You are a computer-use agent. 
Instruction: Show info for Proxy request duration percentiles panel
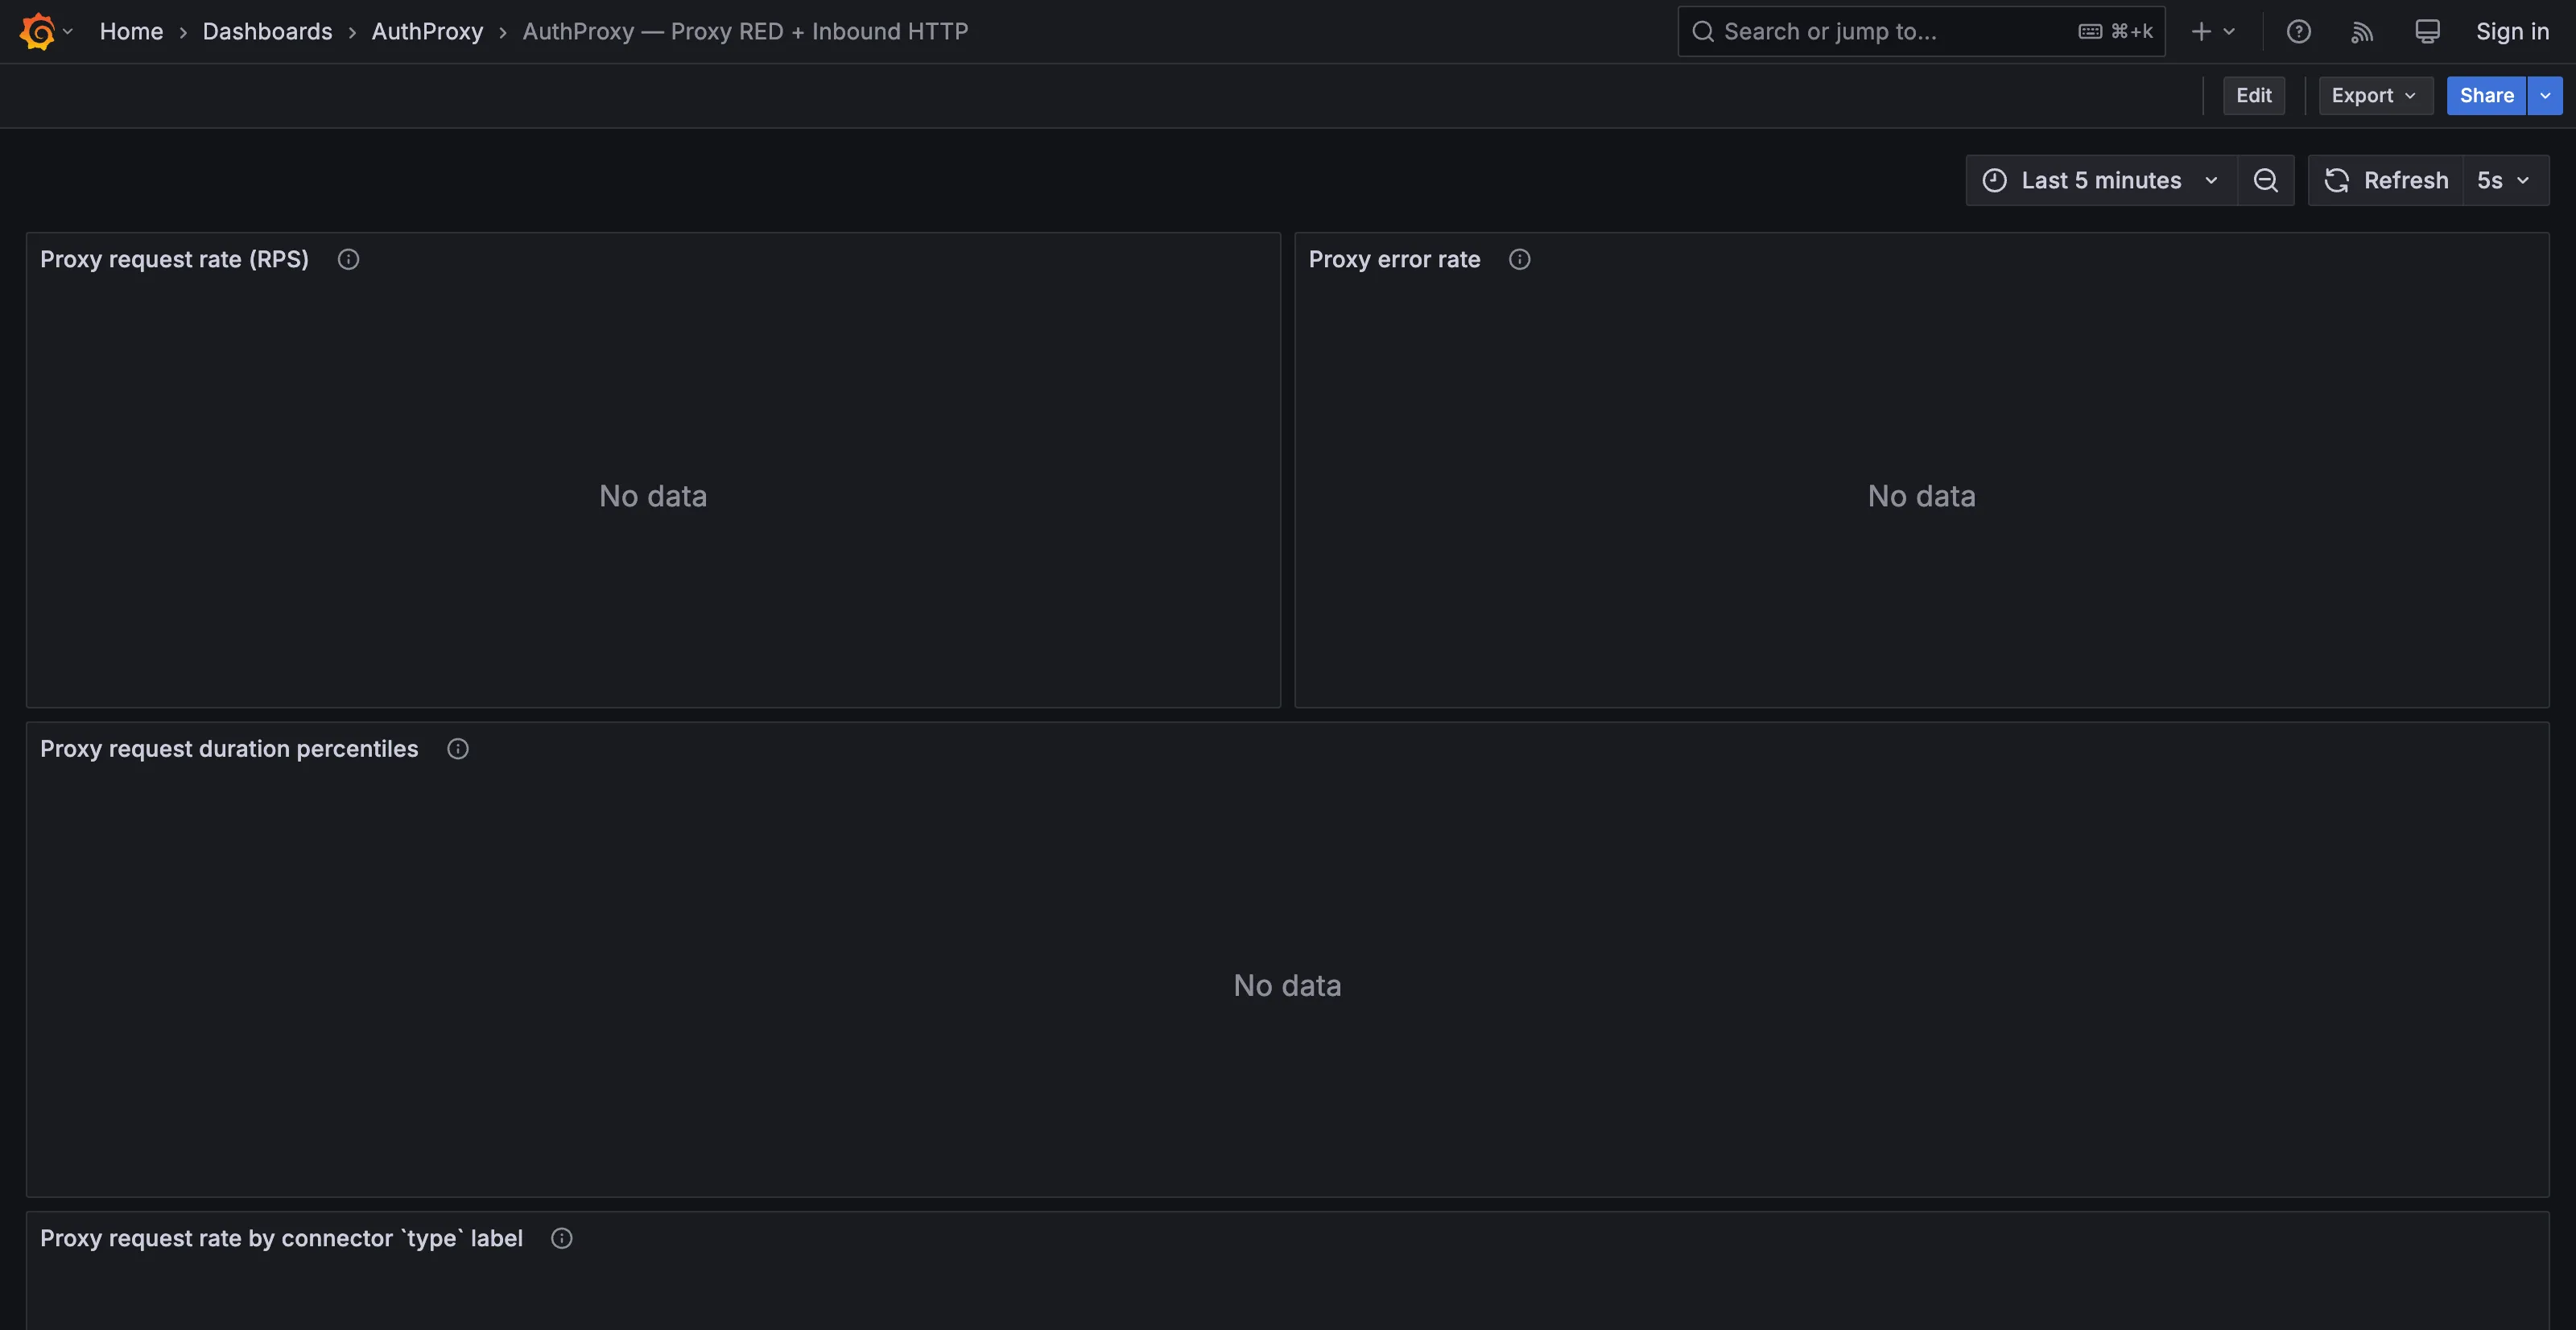457,748
